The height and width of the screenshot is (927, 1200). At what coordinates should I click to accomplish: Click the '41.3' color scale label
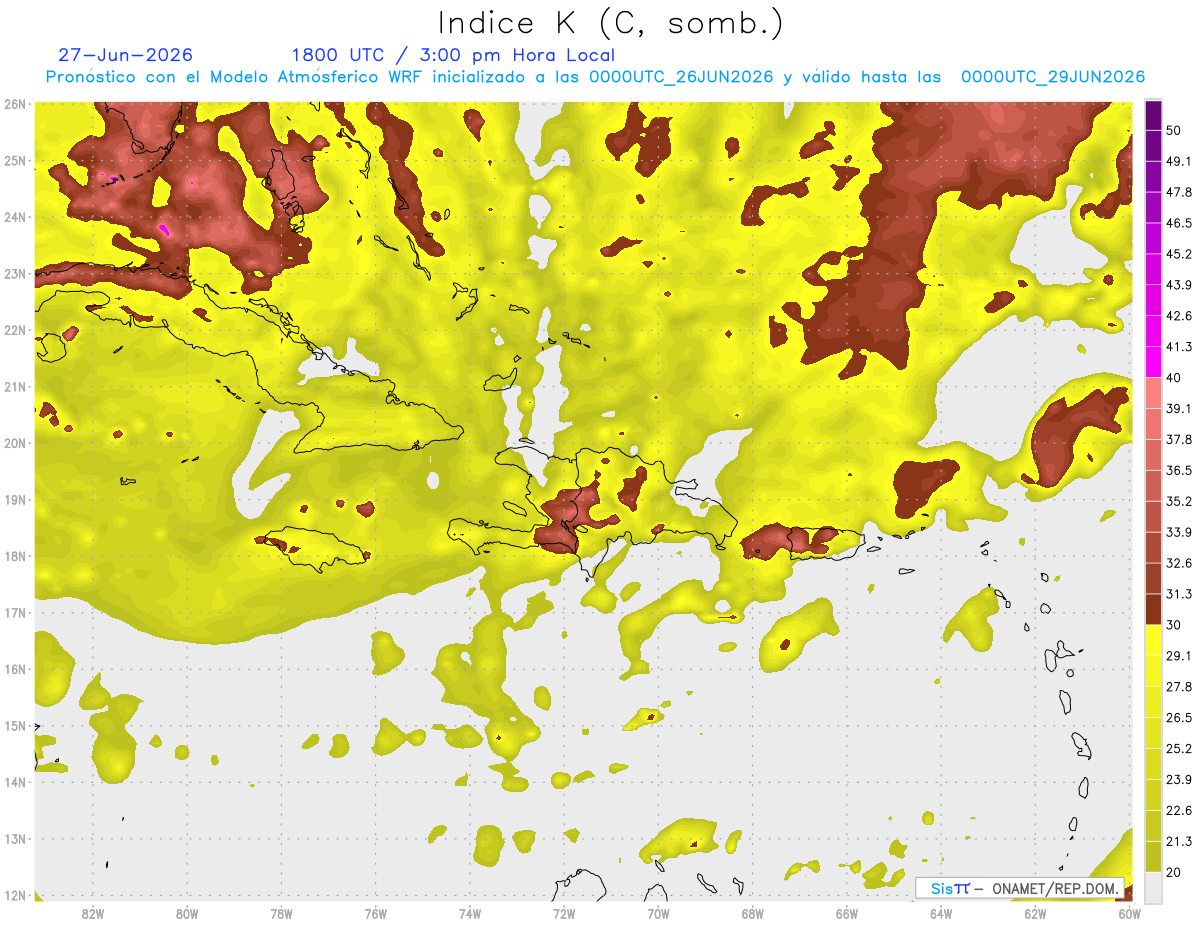[1179, 347]
